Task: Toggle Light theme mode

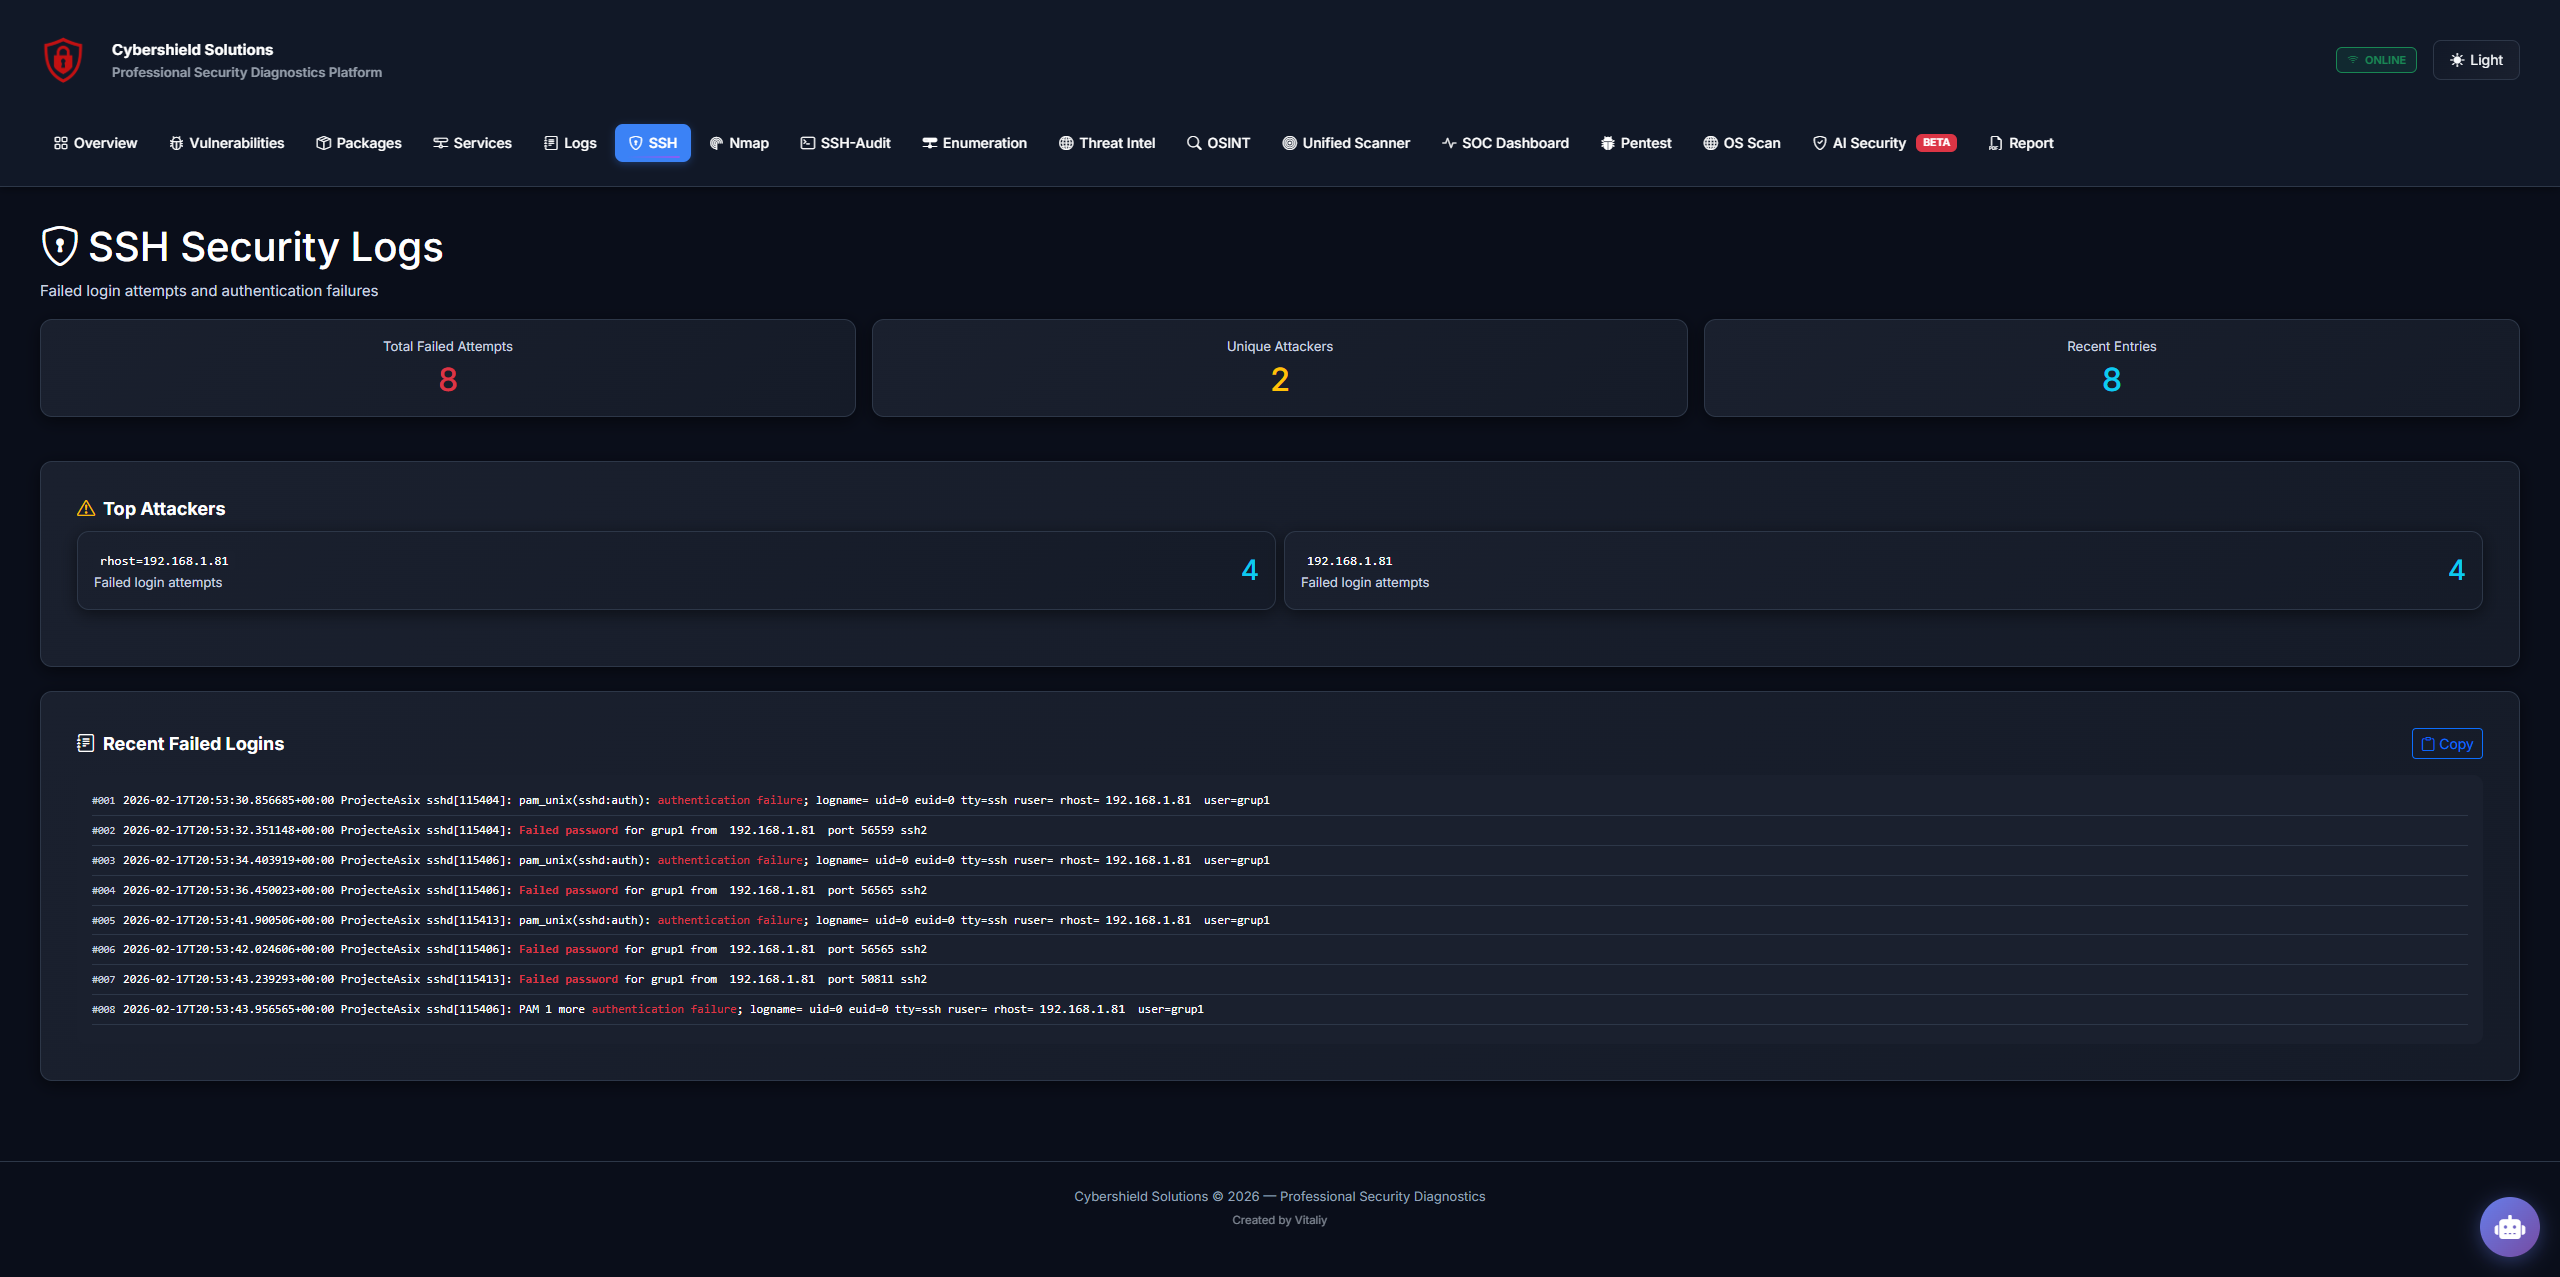Action: [2476, 60]
